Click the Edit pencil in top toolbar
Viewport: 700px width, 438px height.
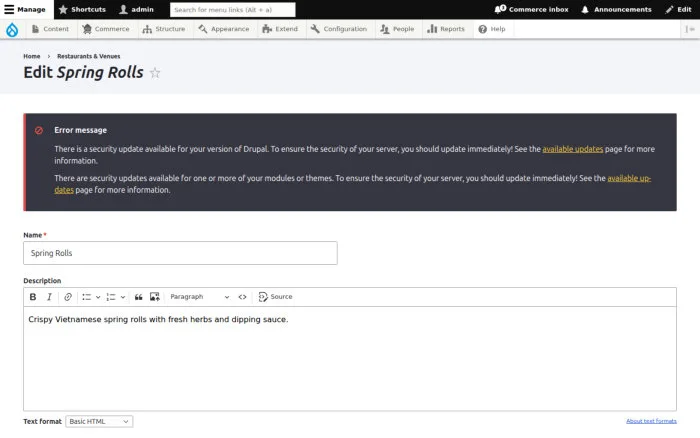tap(678, 9)
